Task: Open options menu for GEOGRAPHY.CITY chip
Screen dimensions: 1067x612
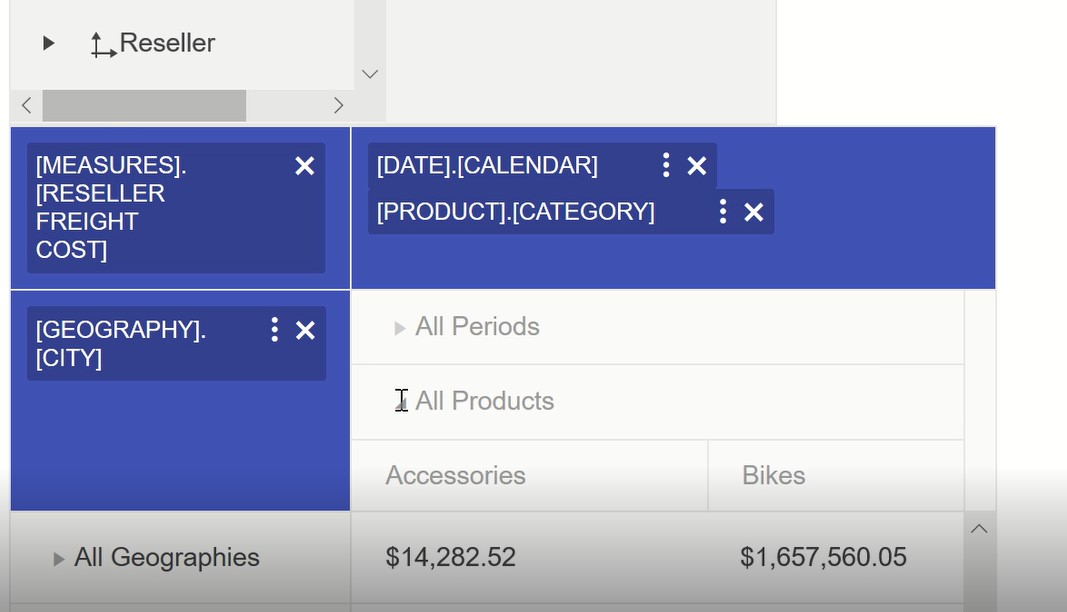Action: pyautogui.click(x=274, y=330)
